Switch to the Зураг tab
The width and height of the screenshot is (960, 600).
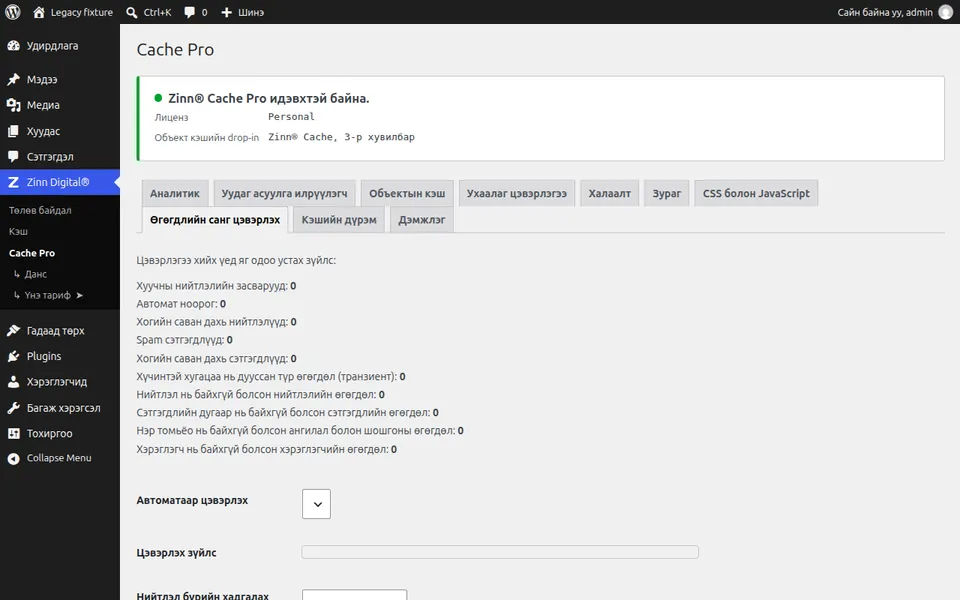pyautogui.click(x=667, y=193)
